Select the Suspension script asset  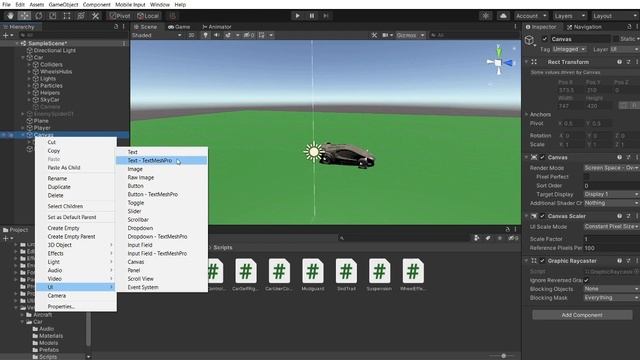(x=379, y=274)
